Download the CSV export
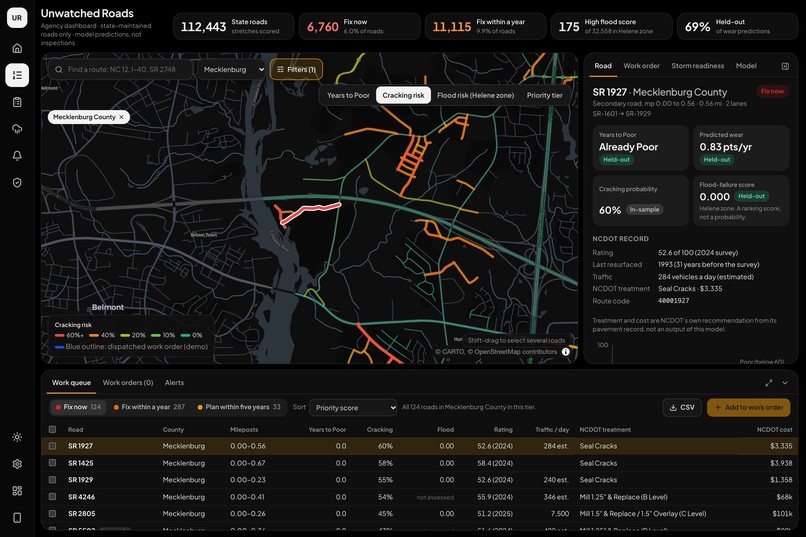Image resolution: width=806 pixels, height=537 pixels. (x=682, y=408)
